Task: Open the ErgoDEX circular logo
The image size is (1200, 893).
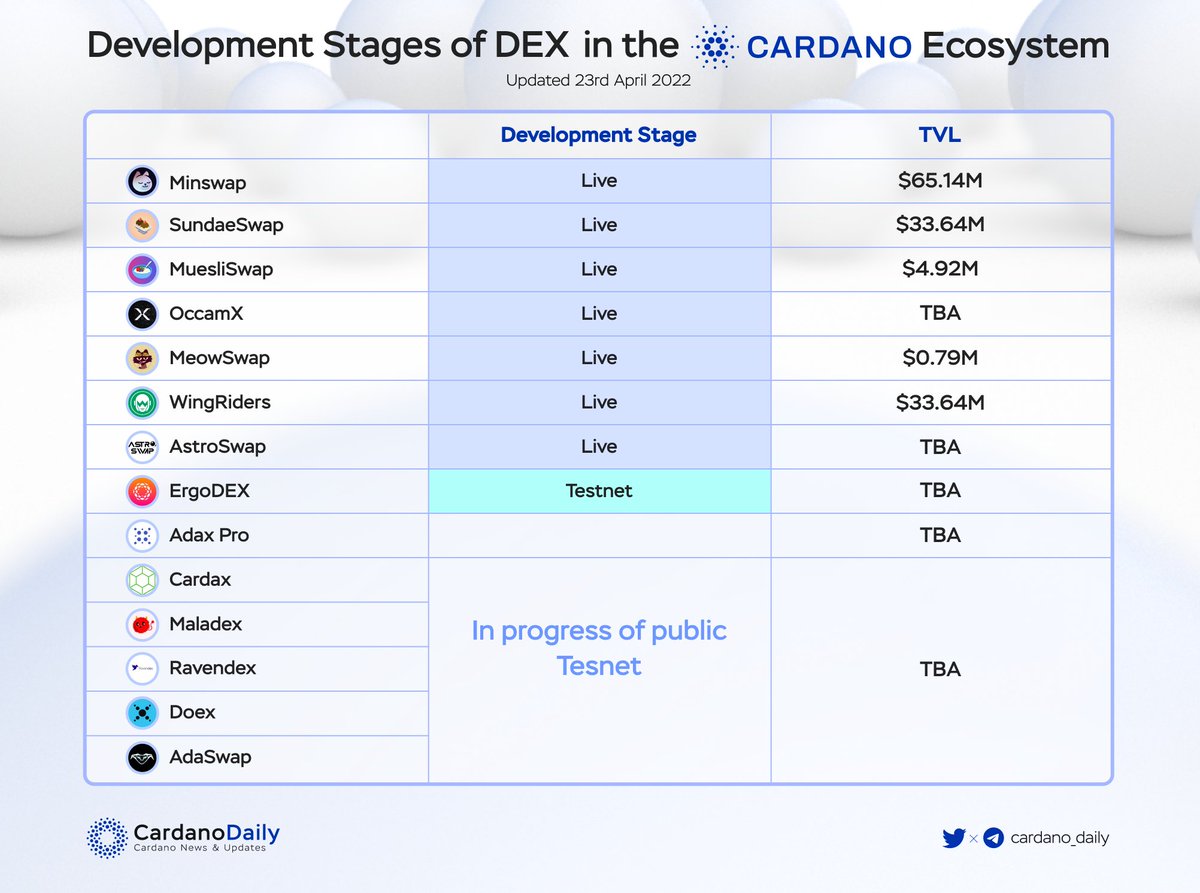Action: [140, 491]
